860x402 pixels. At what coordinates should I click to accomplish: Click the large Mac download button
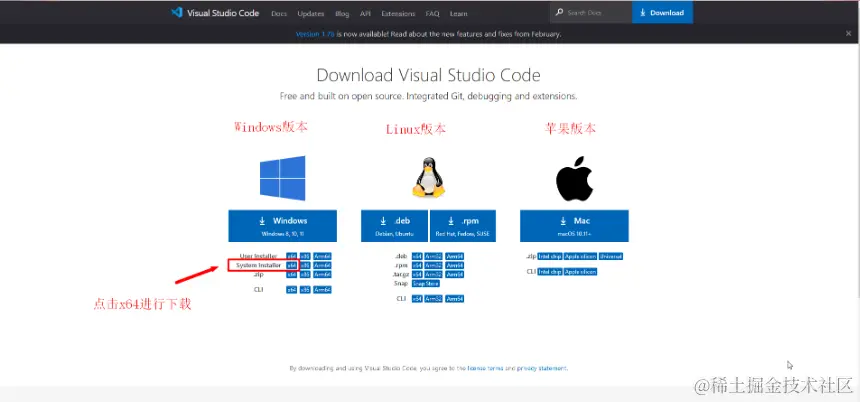click(x=574, y=225)
